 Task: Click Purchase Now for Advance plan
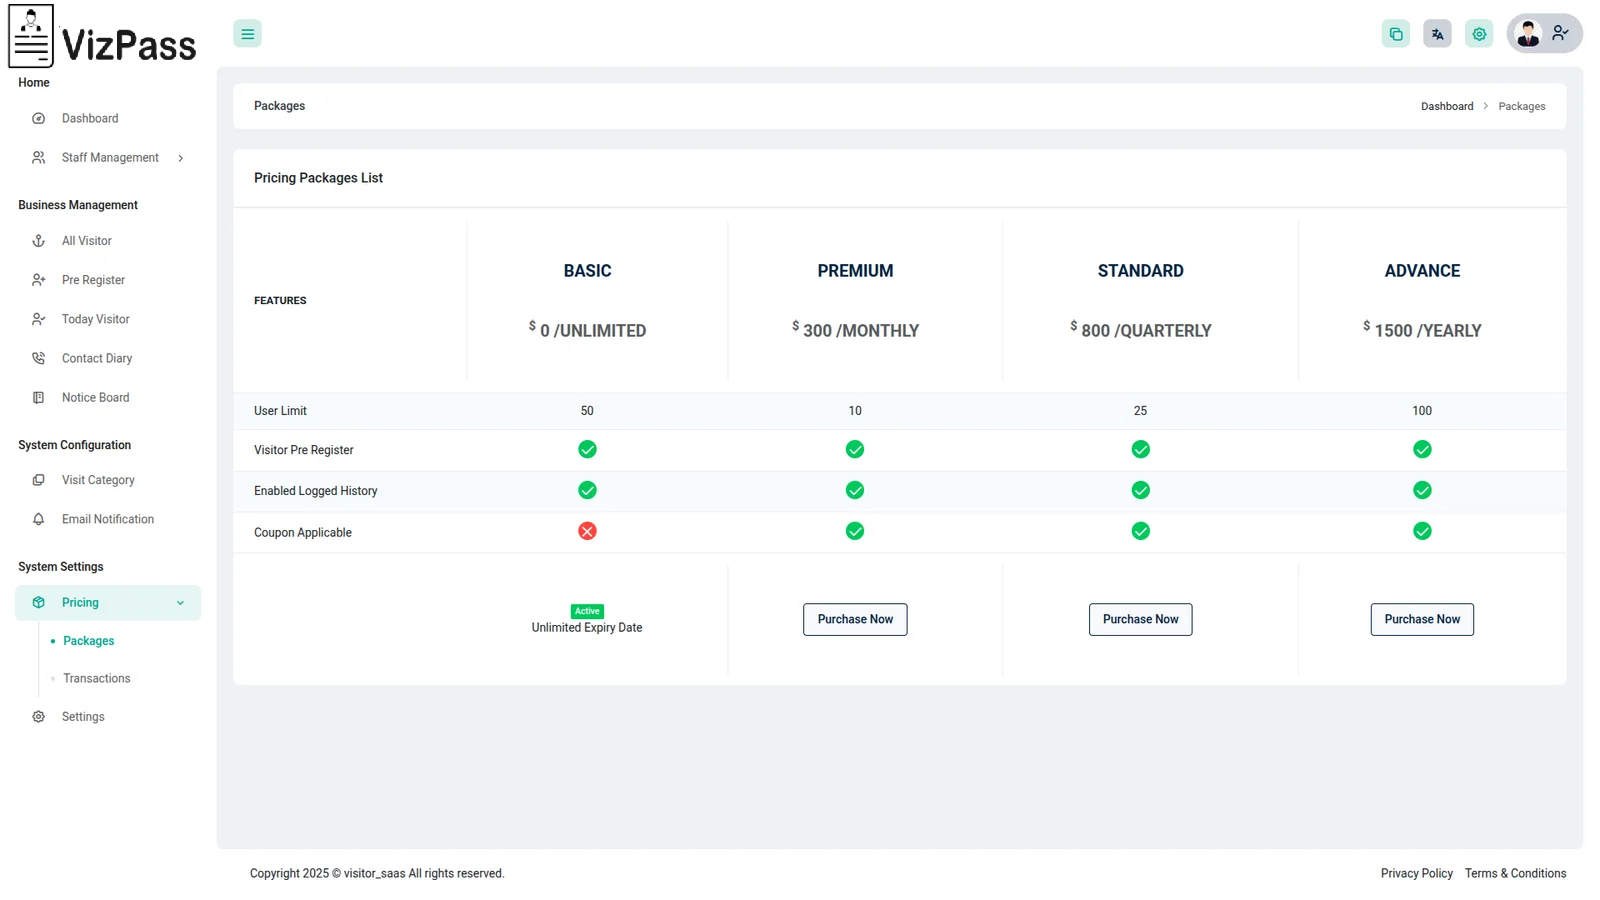[x=1421, y=619]
